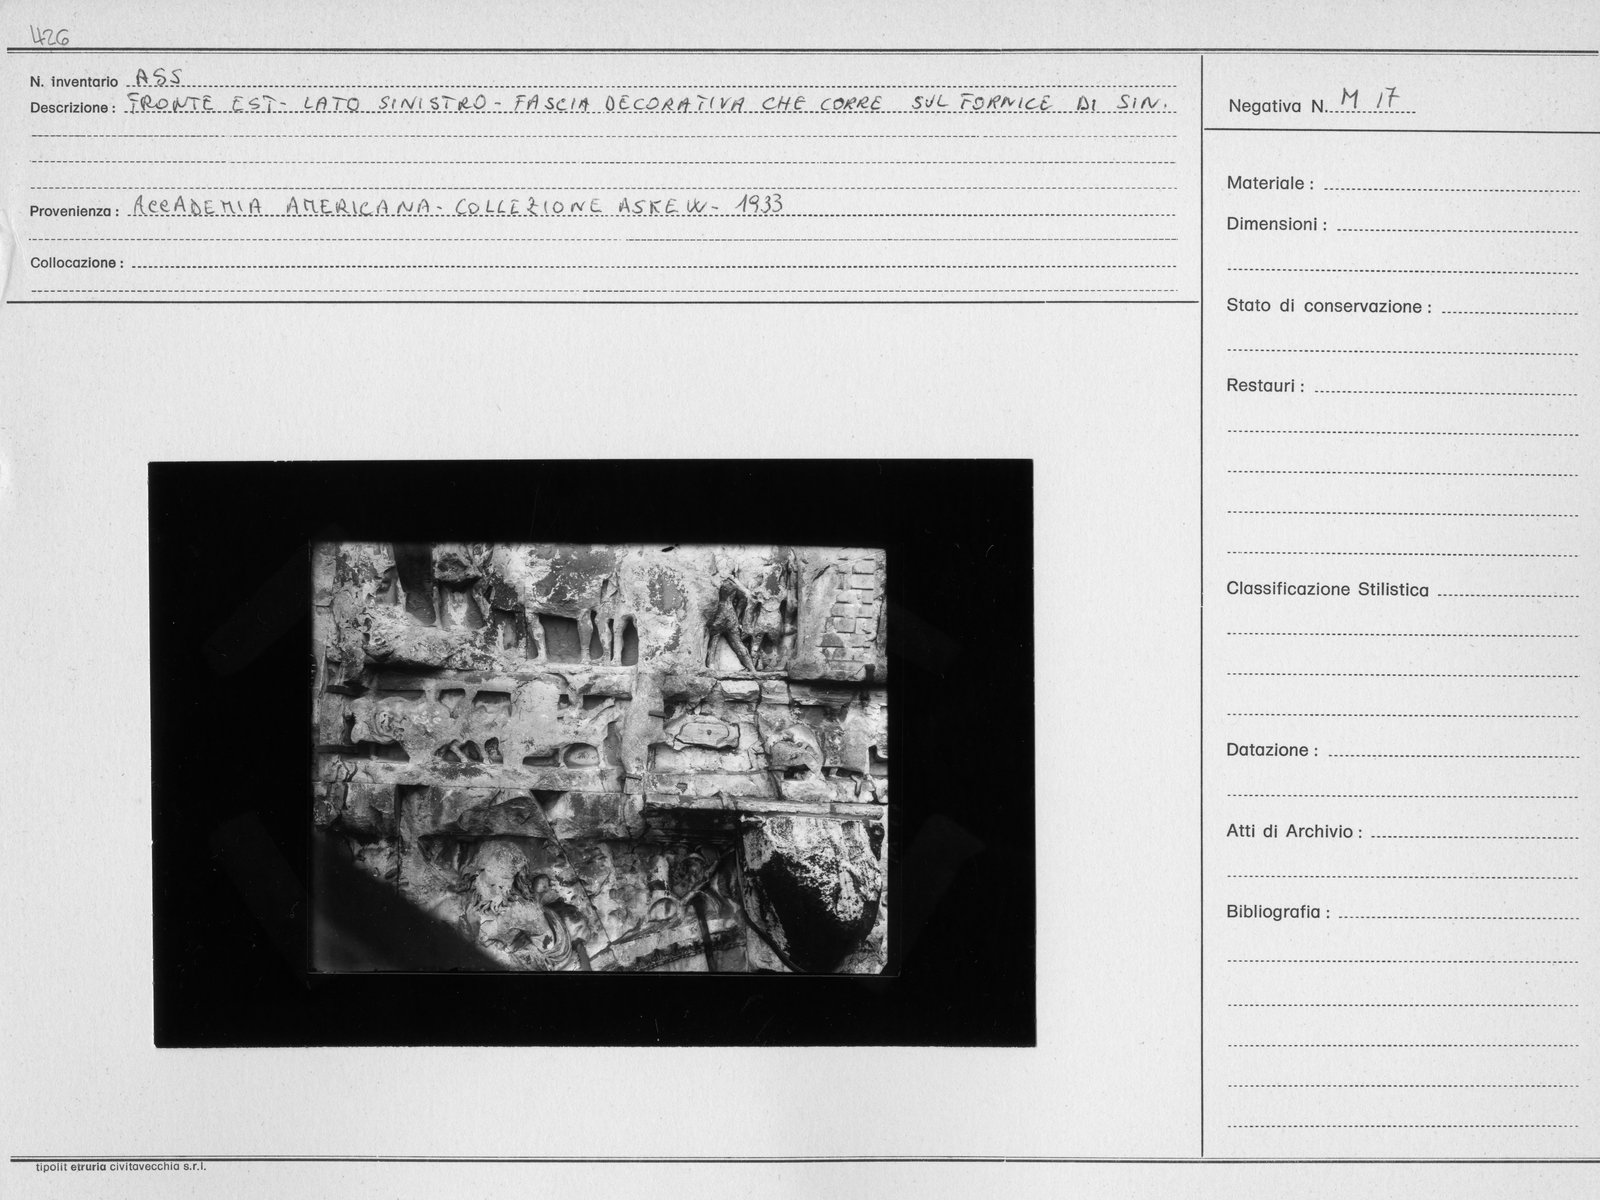Image resolution: width=1600 pixels, height=1200 pixels.
Task: Click the 'Atti di Archivio' label
Action: click(x=1294, y=832)
